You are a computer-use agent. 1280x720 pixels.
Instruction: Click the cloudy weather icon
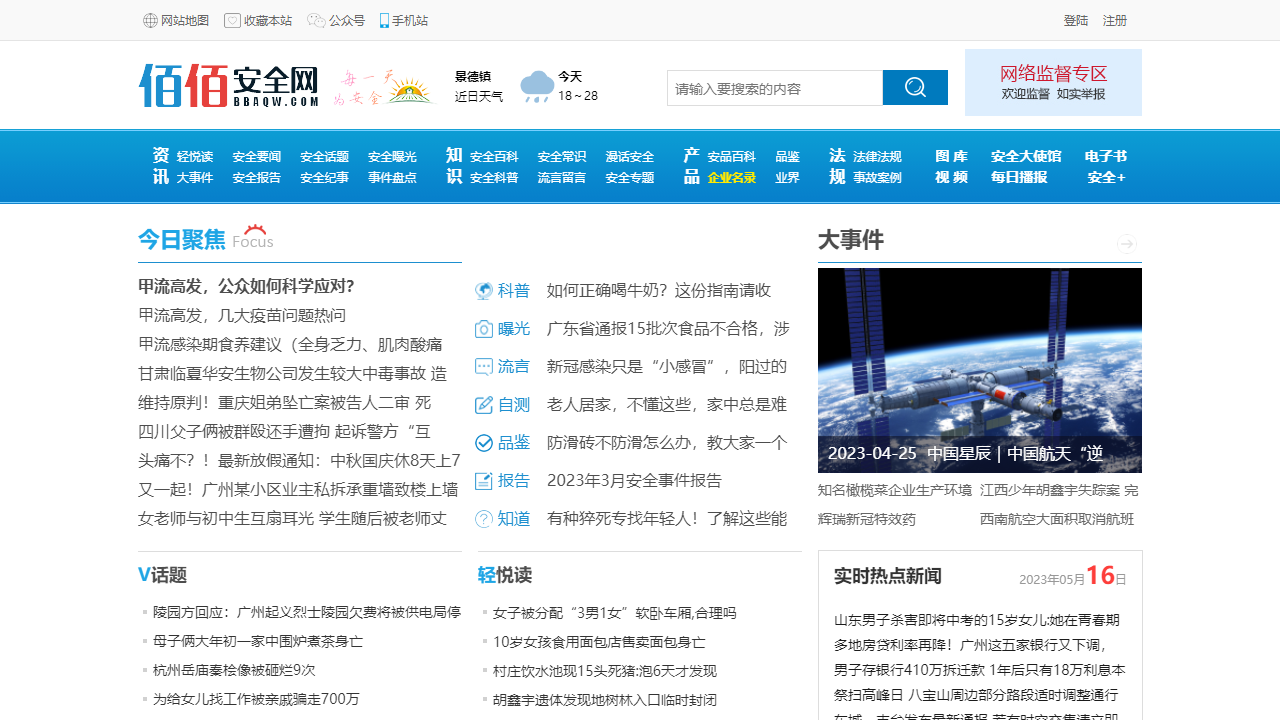click(537, 86)
